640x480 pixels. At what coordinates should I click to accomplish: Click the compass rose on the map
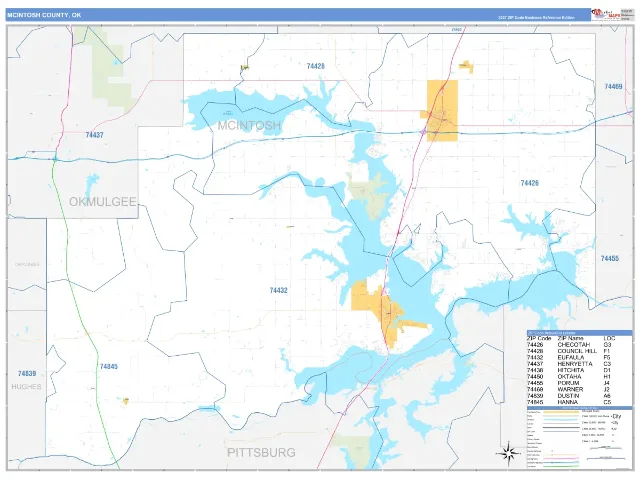coord(508,453)
